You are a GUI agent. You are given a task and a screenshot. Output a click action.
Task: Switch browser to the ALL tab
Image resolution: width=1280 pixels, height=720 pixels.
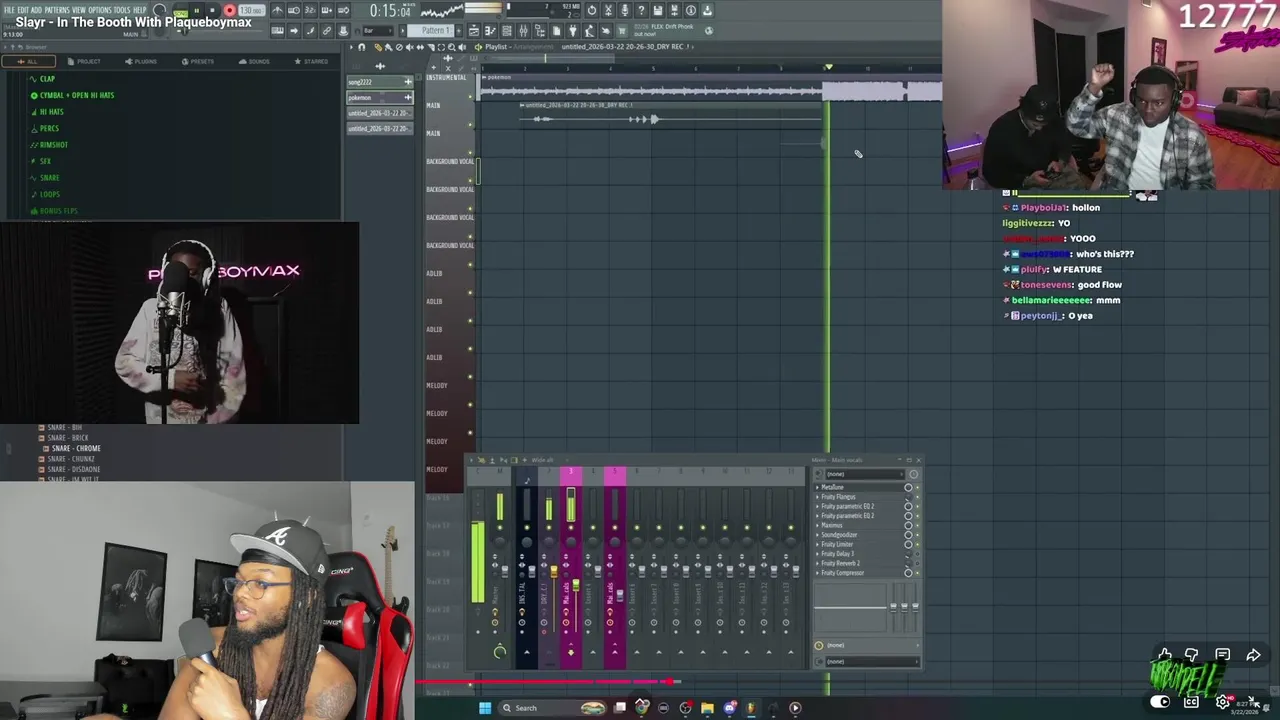(x=28, y=61)
